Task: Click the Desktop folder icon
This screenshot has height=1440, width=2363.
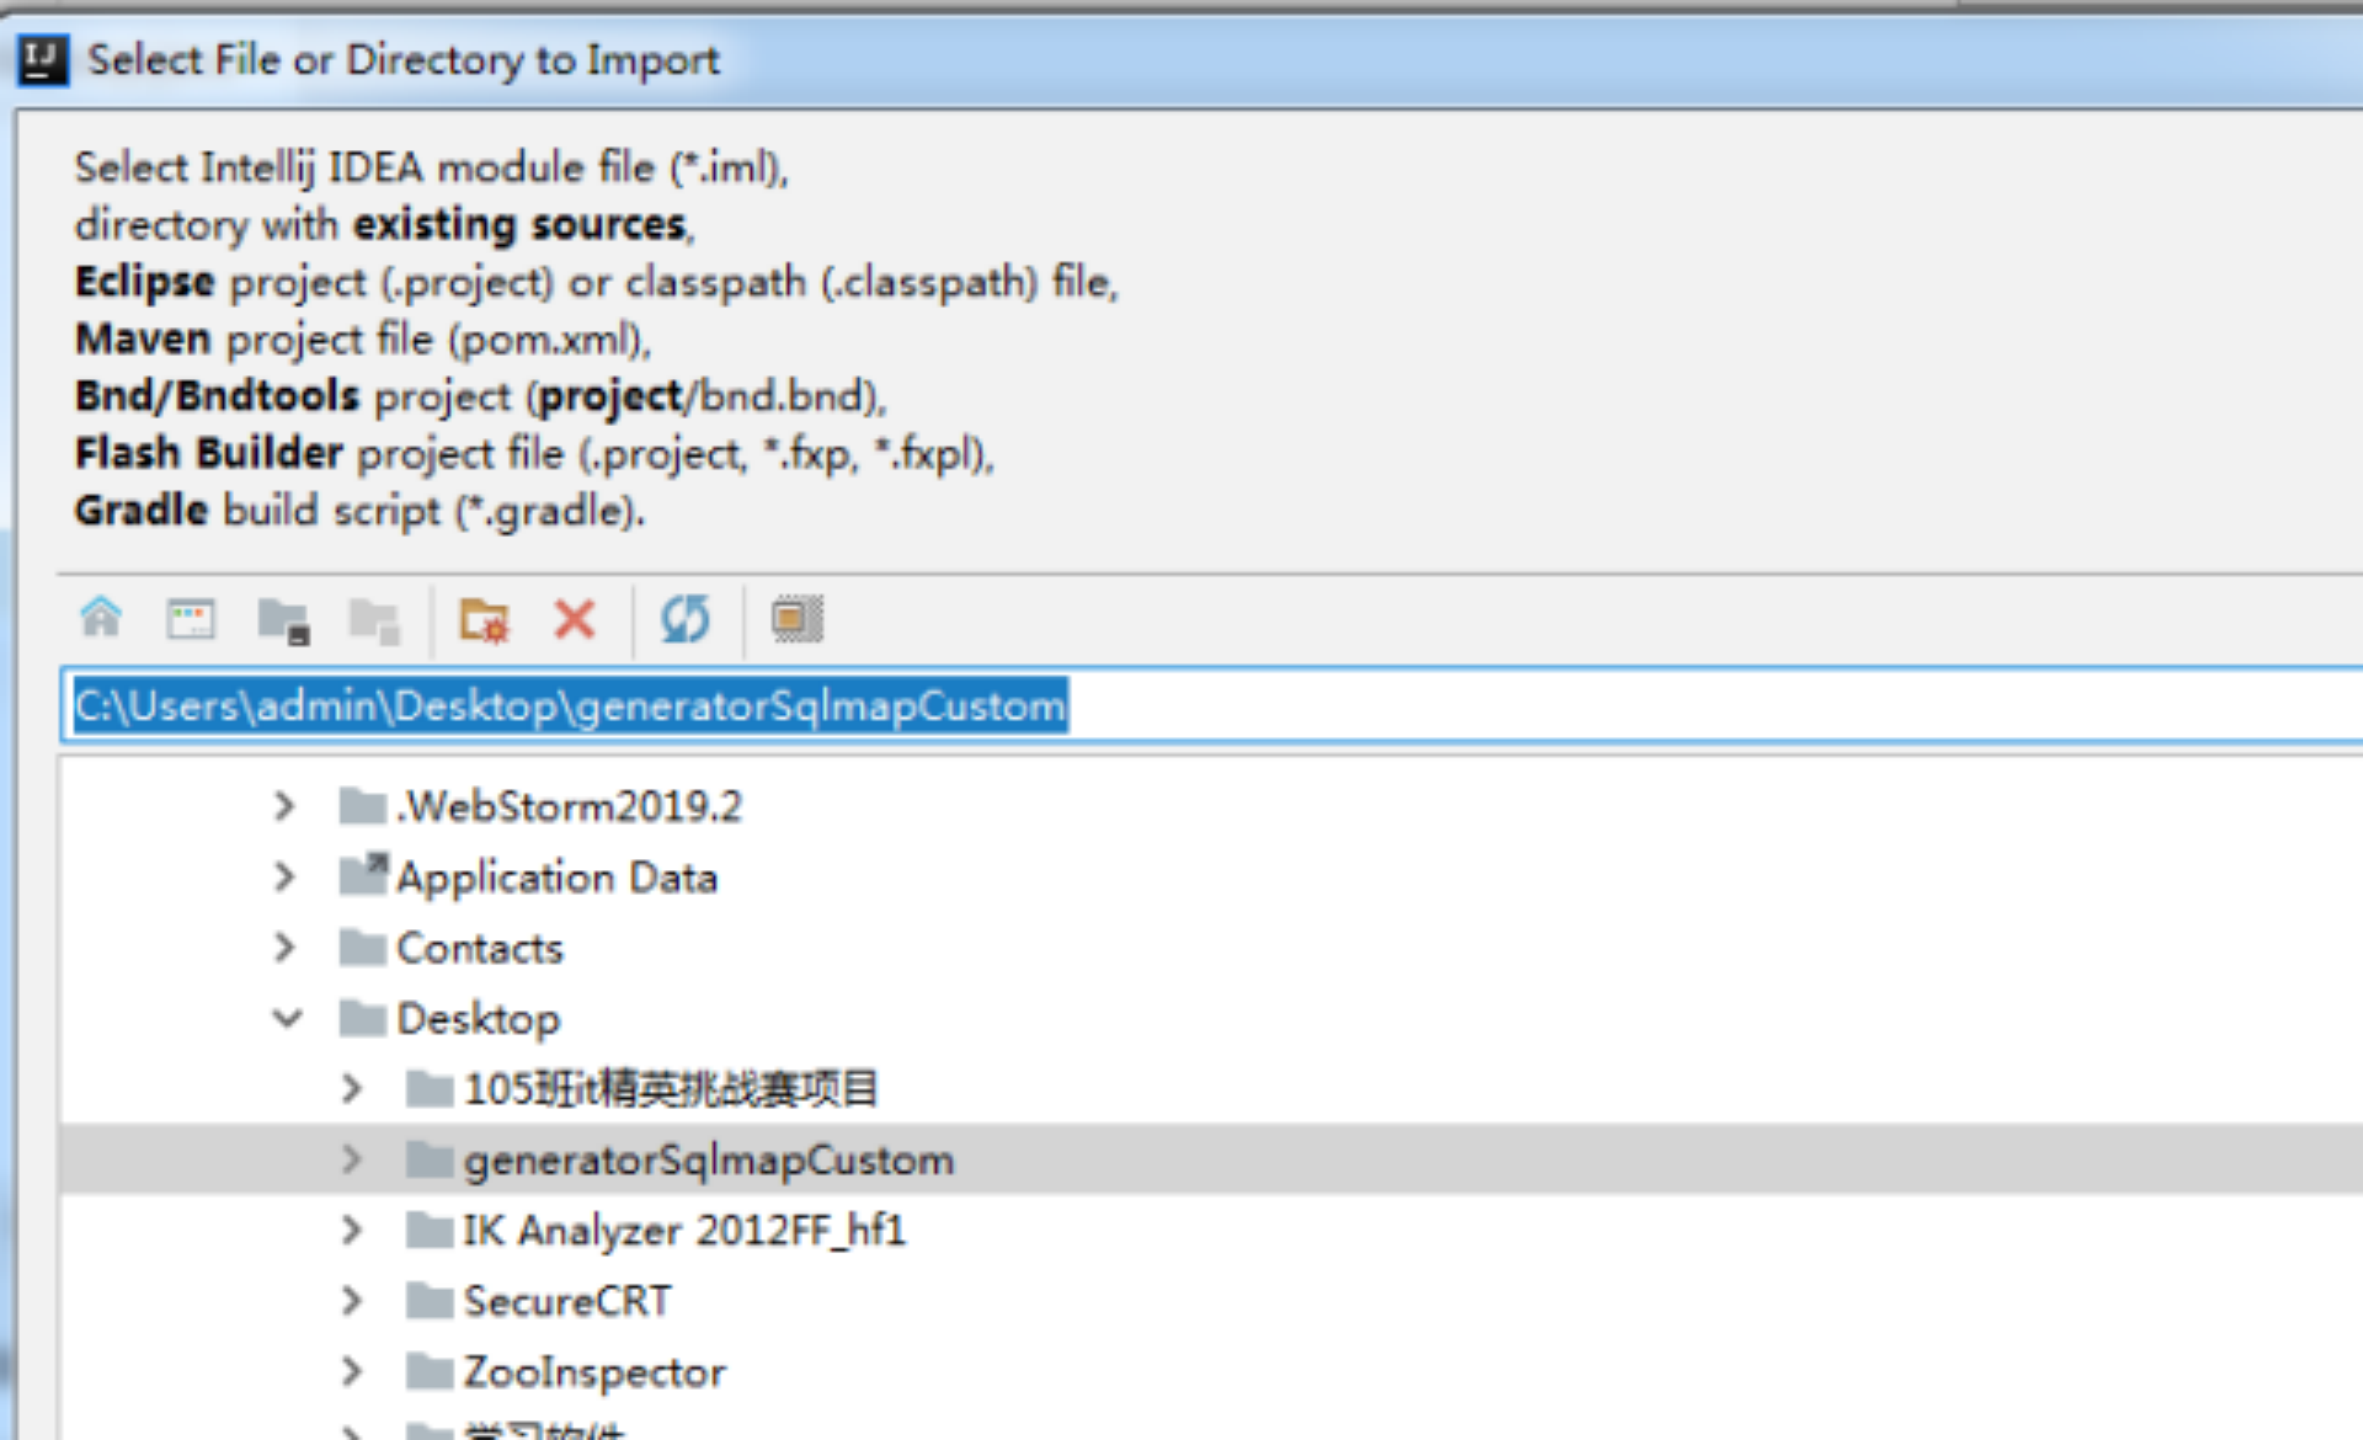Action: [362, 1018]
